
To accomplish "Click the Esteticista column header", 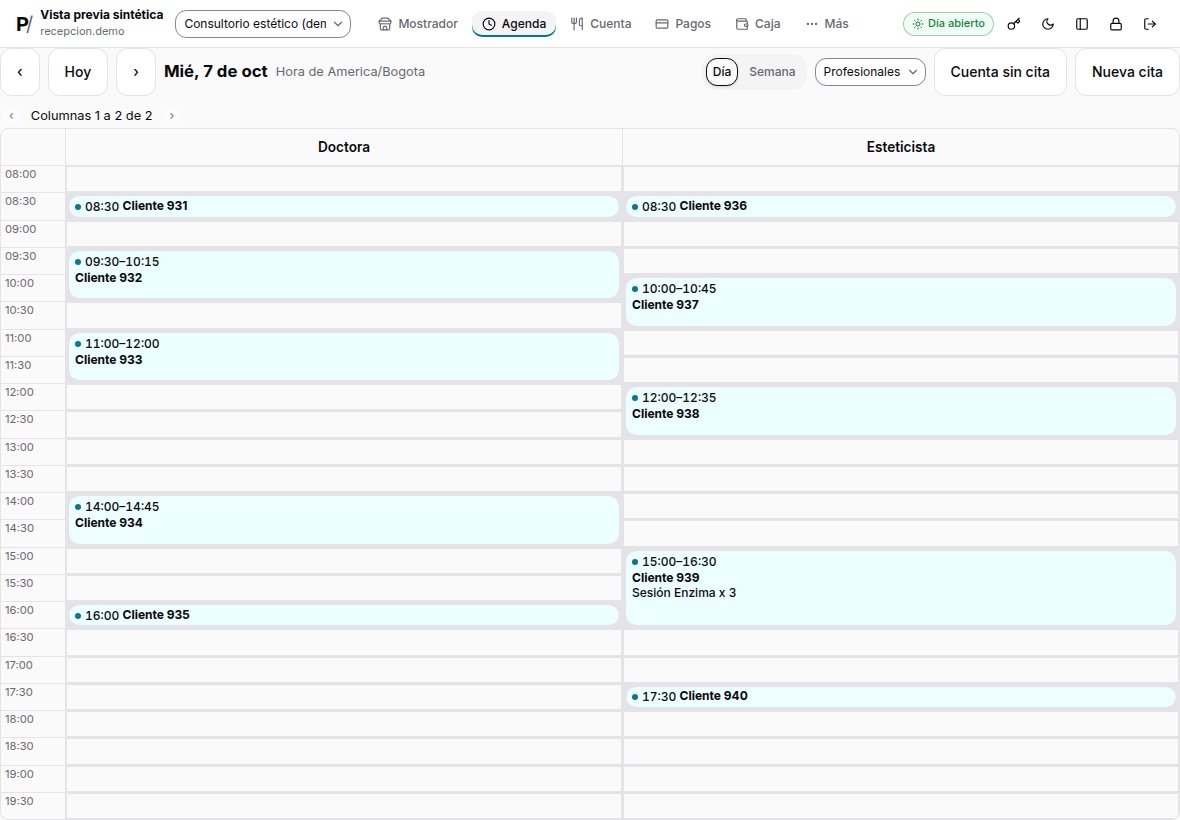I will coord(901,147).
